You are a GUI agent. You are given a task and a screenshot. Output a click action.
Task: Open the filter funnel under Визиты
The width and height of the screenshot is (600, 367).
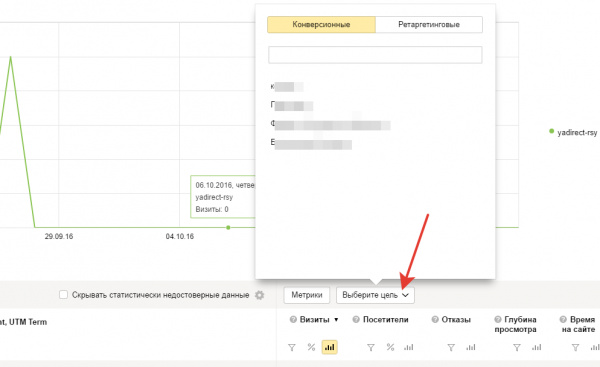coord(292,347)
